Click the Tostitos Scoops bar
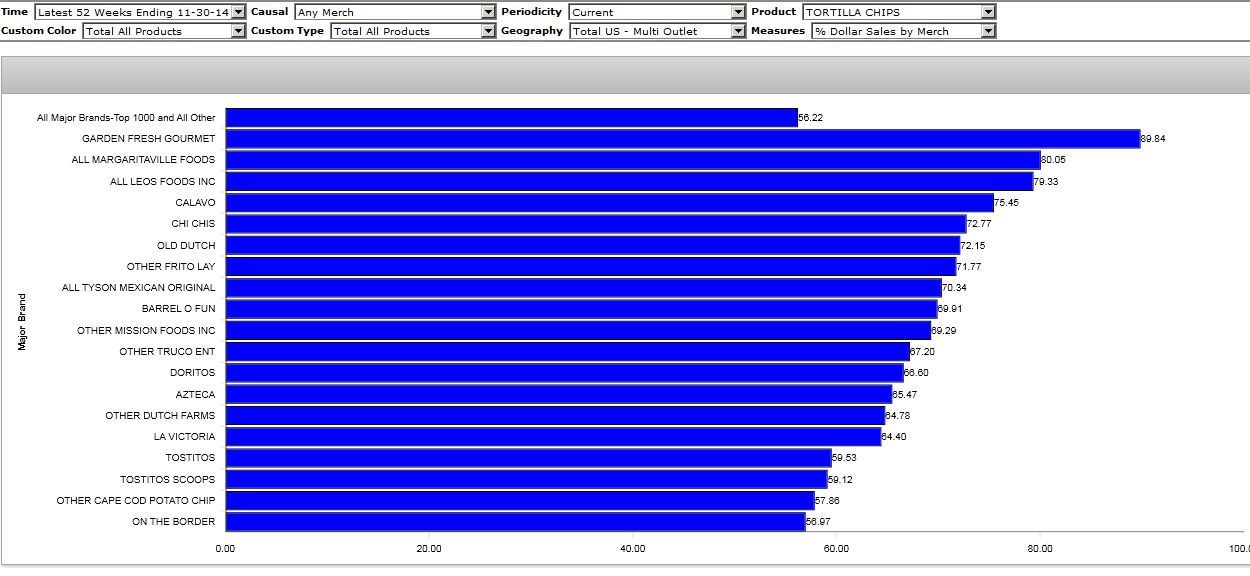The height and width of the screenshot is (576, 1250). (x=526, y=479)
